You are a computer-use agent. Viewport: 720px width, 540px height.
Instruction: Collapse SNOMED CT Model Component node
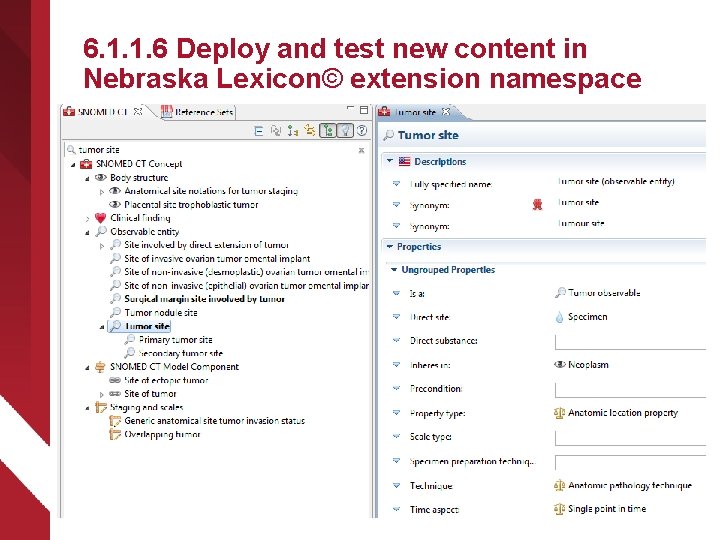[87, 367]
